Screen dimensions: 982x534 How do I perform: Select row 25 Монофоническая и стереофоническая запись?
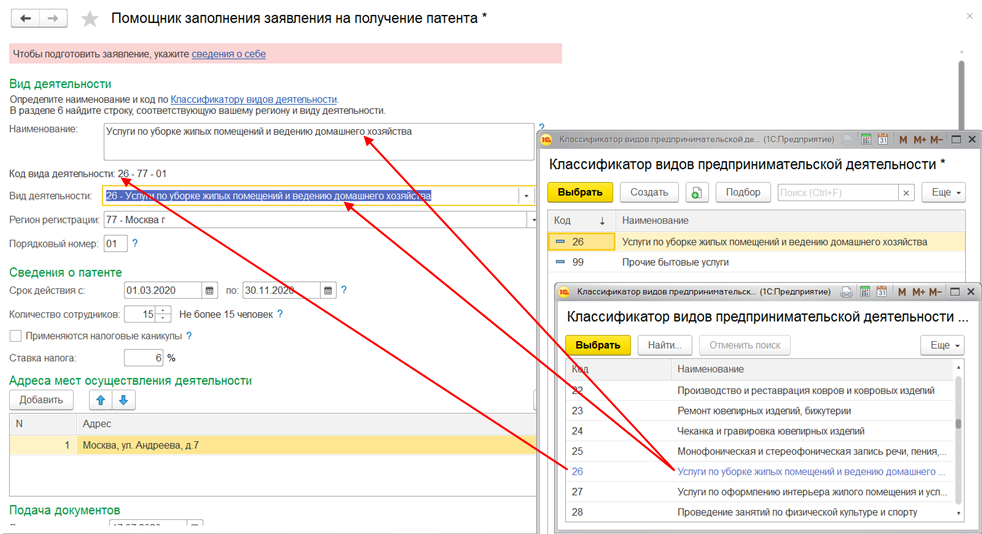760,451
